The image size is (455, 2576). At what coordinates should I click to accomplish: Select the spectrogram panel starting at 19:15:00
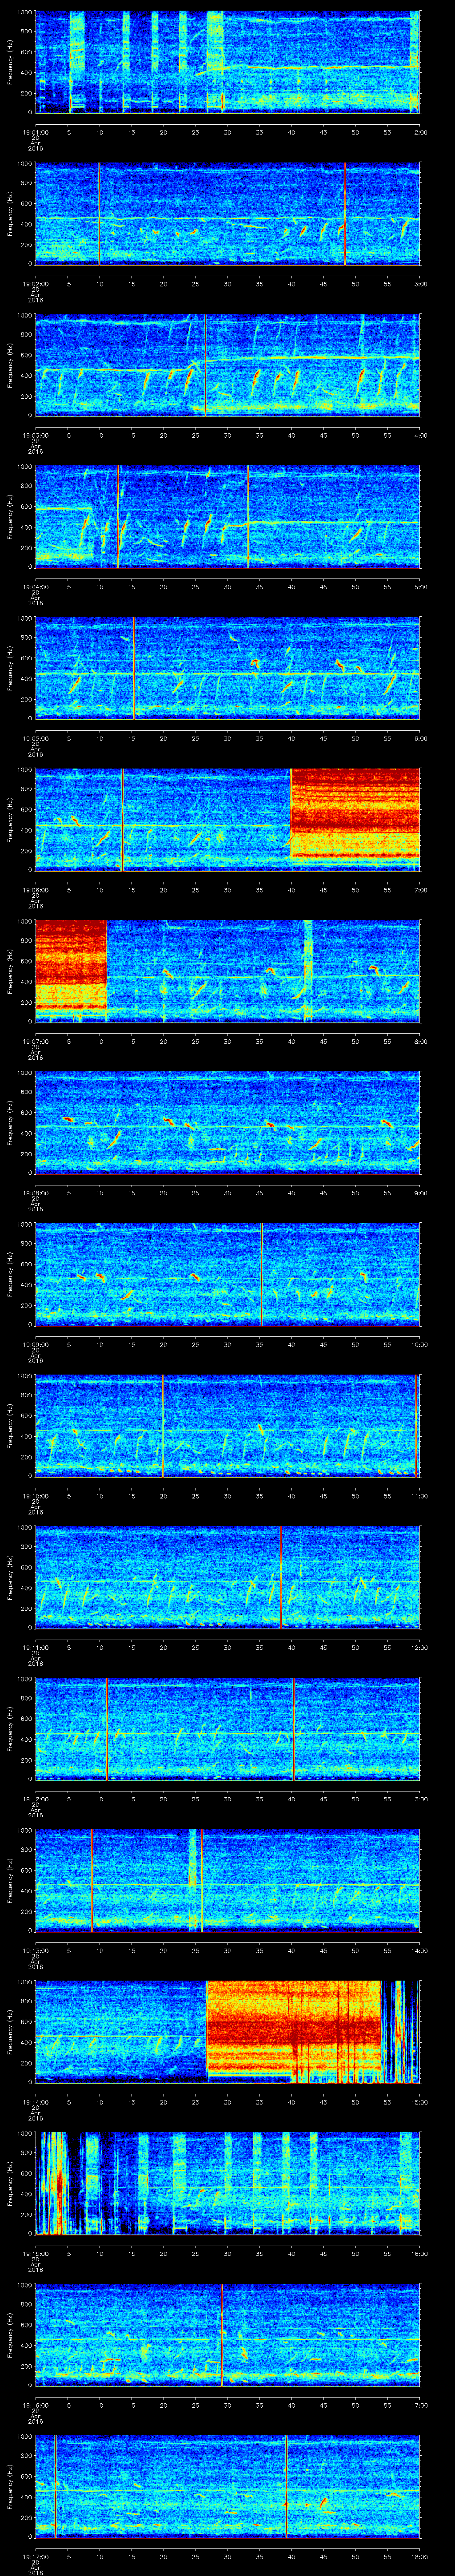[x=227, y=2183]
